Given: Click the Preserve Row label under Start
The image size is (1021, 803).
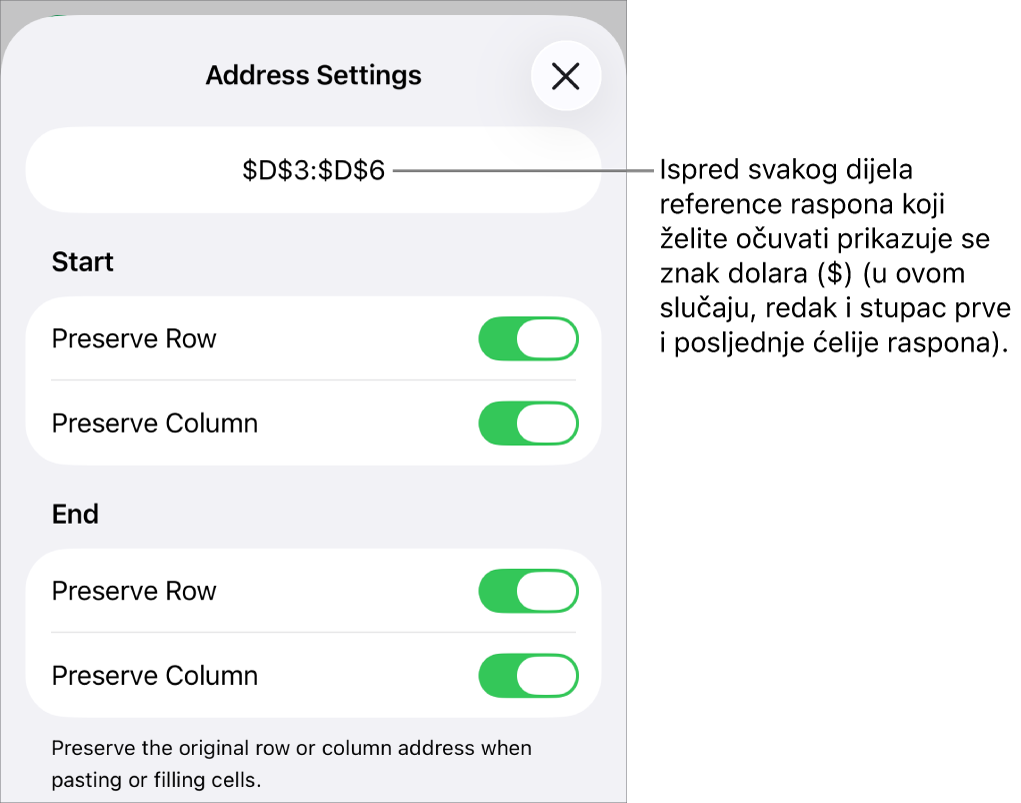Looking at the screenshot, I should (x=133, y=339).
